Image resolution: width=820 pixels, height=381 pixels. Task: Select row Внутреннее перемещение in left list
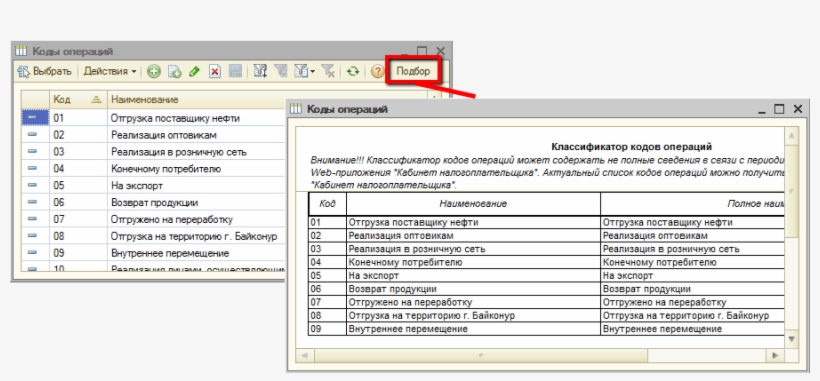[153, 253]
